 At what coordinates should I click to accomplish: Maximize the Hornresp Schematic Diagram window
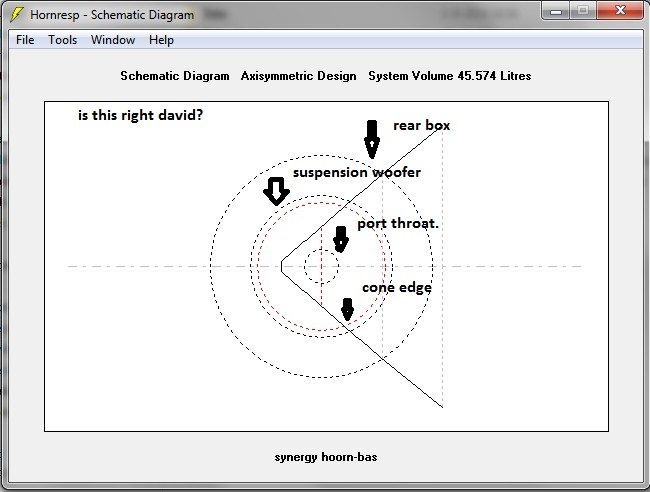click(583, 11)
